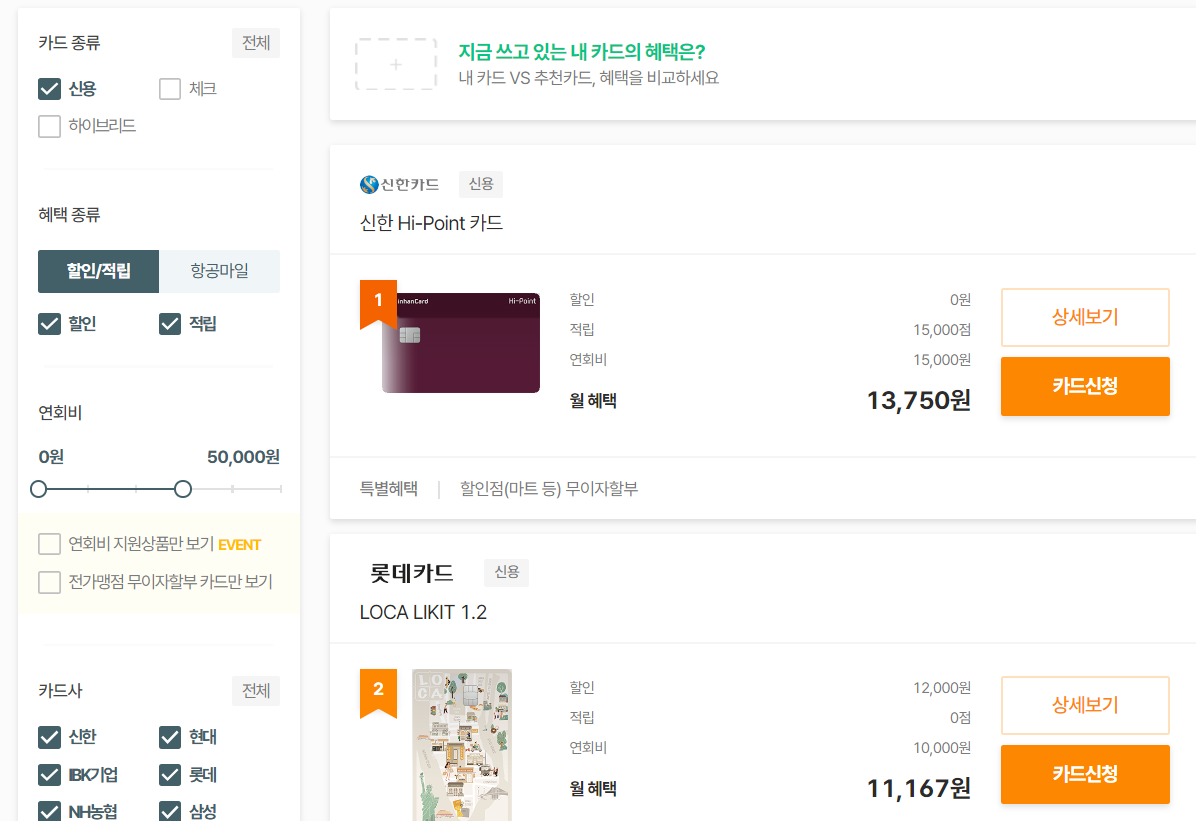
Task: Click 신용 tag next to 신한카드 logo
Action: click(481, 184)
